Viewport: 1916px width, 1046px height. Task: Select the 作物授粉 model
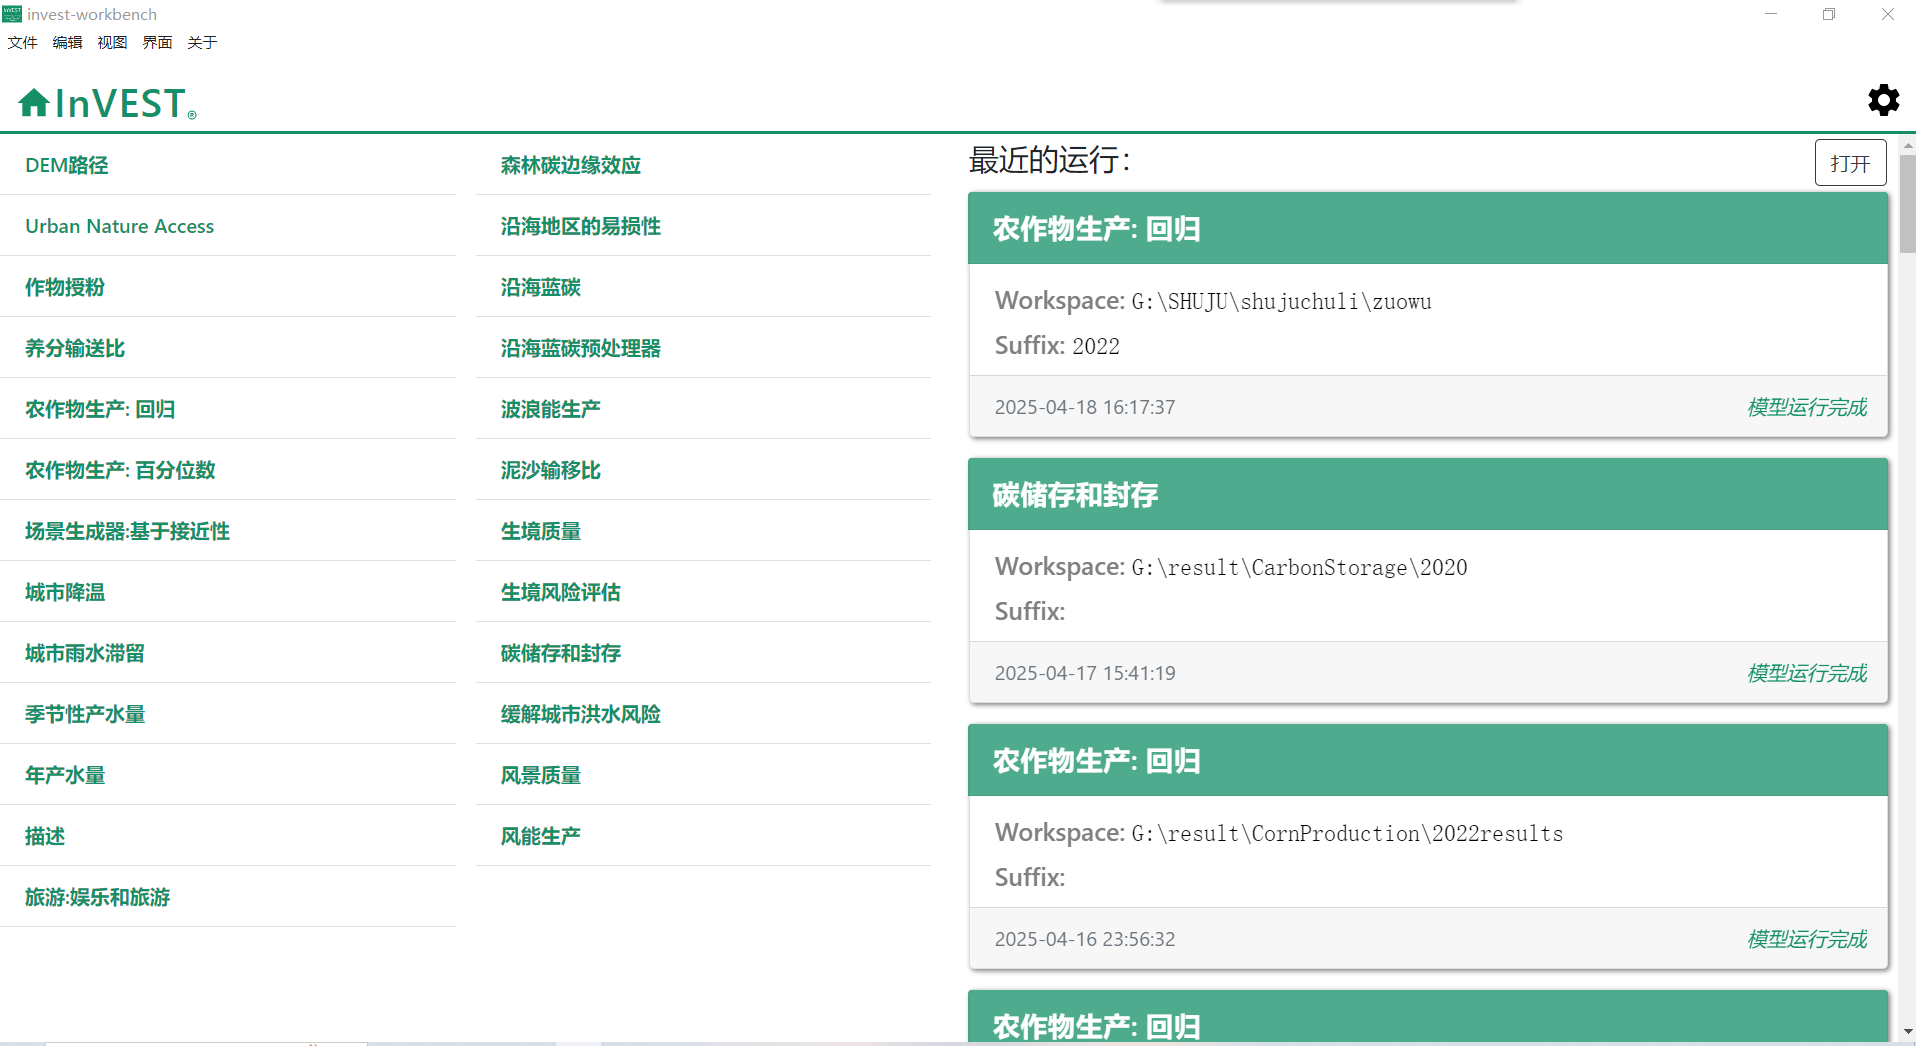point(228,287)
